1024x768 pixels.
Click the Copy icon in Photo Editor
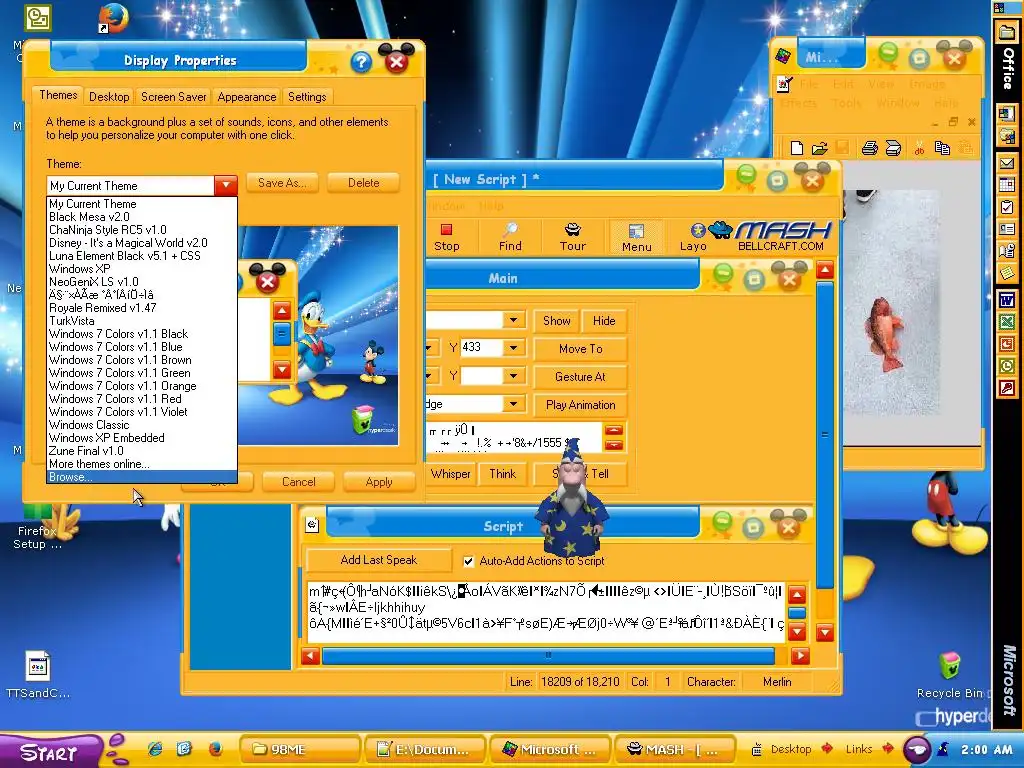pos(942,148)
